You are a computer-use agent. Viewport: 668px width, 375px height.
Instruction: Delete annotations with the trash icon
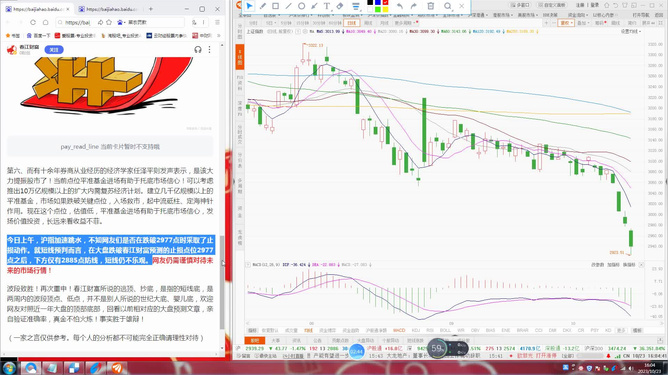coord(431,6)
